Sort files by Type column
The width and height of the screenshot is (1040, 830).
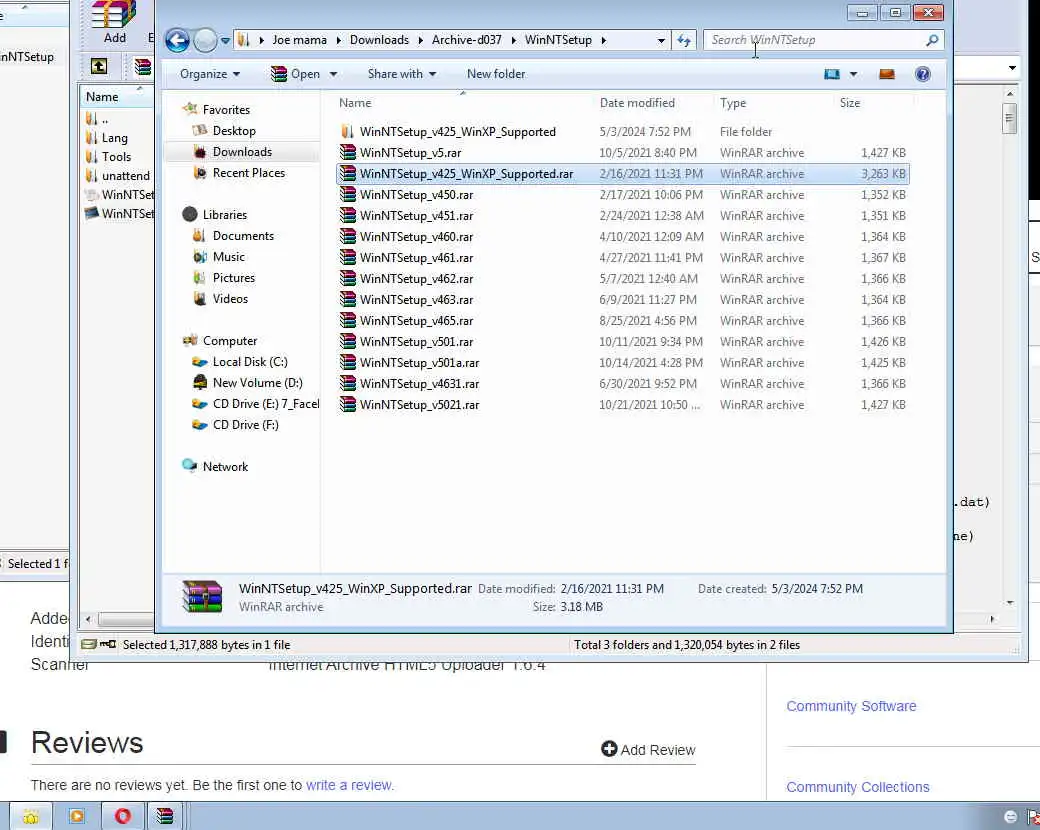tap(733, 103)
